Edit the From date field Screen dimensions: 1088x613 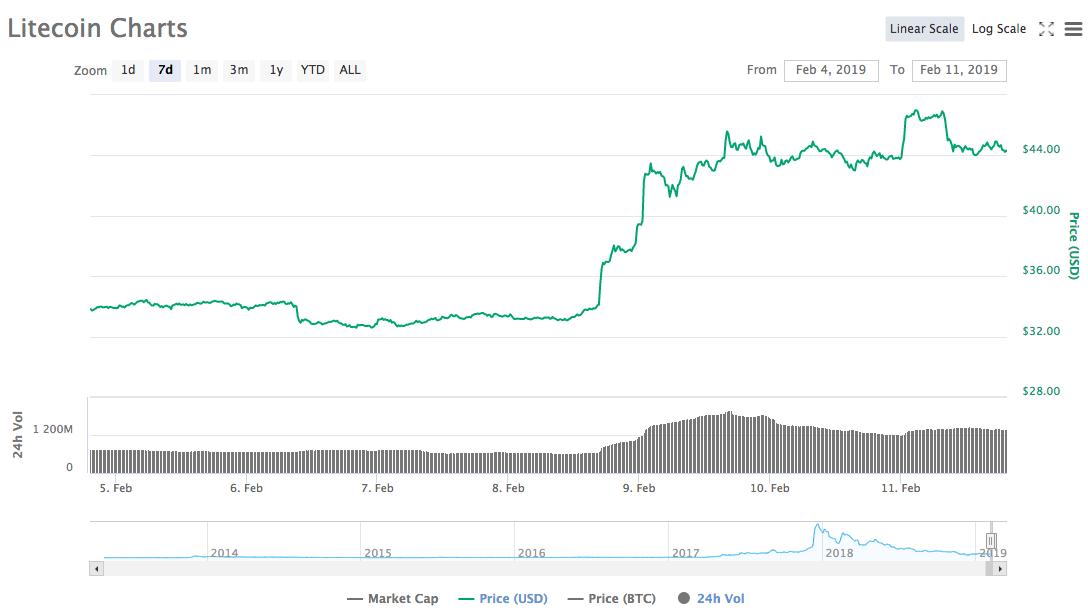[x=831, y=70]
